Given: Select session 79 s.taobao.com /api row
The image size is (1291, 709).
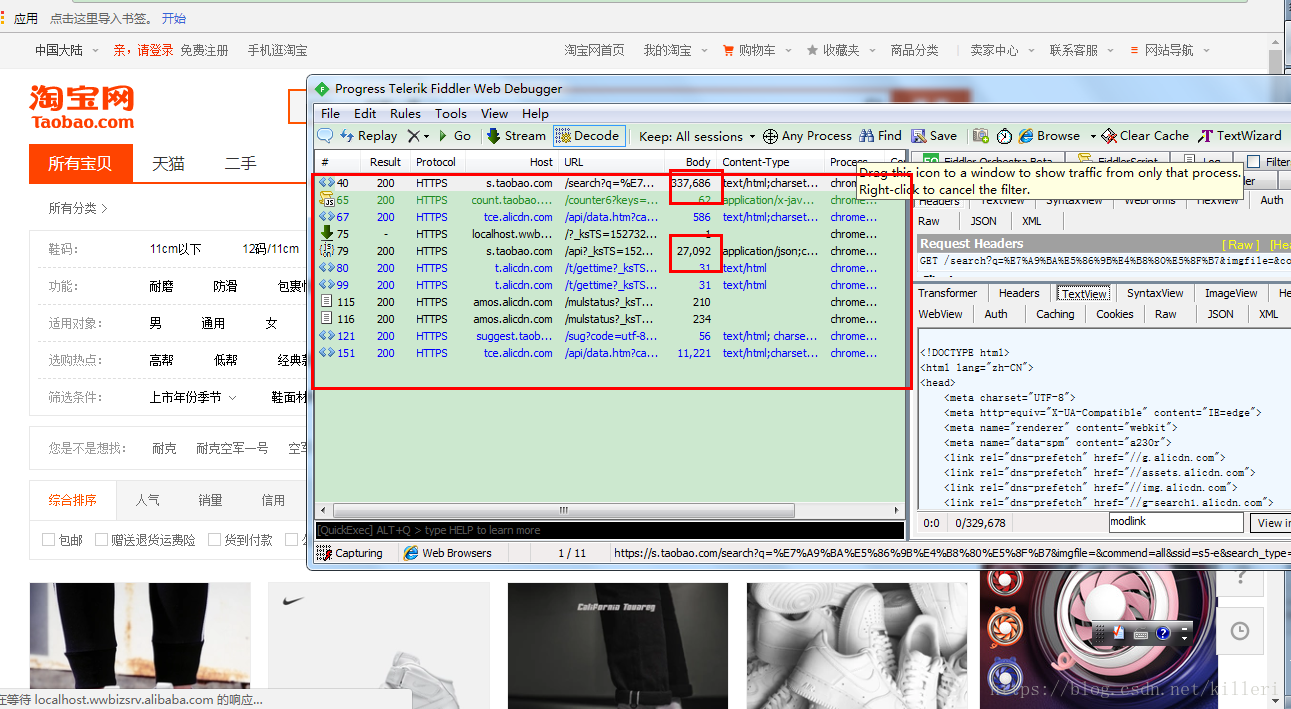Looking at the screenshot, I should point(610,251).
